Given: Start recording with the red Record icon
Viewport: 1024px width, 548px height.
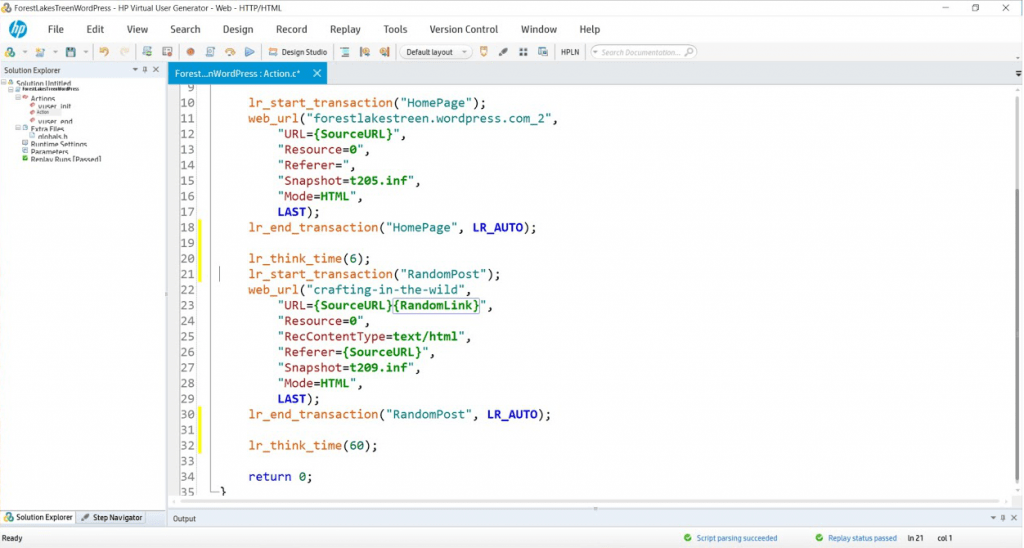Looking at the screenshot, I should 191,52.
